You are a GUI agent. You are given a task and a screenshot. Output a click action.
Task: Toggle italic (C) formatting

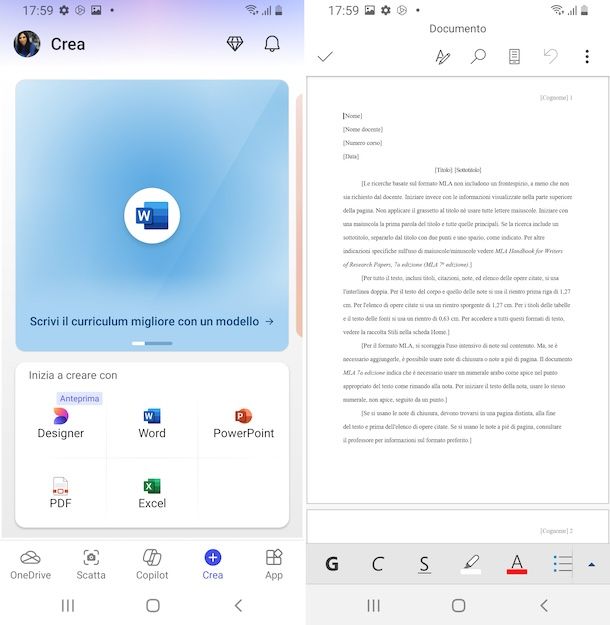(378, 564)
